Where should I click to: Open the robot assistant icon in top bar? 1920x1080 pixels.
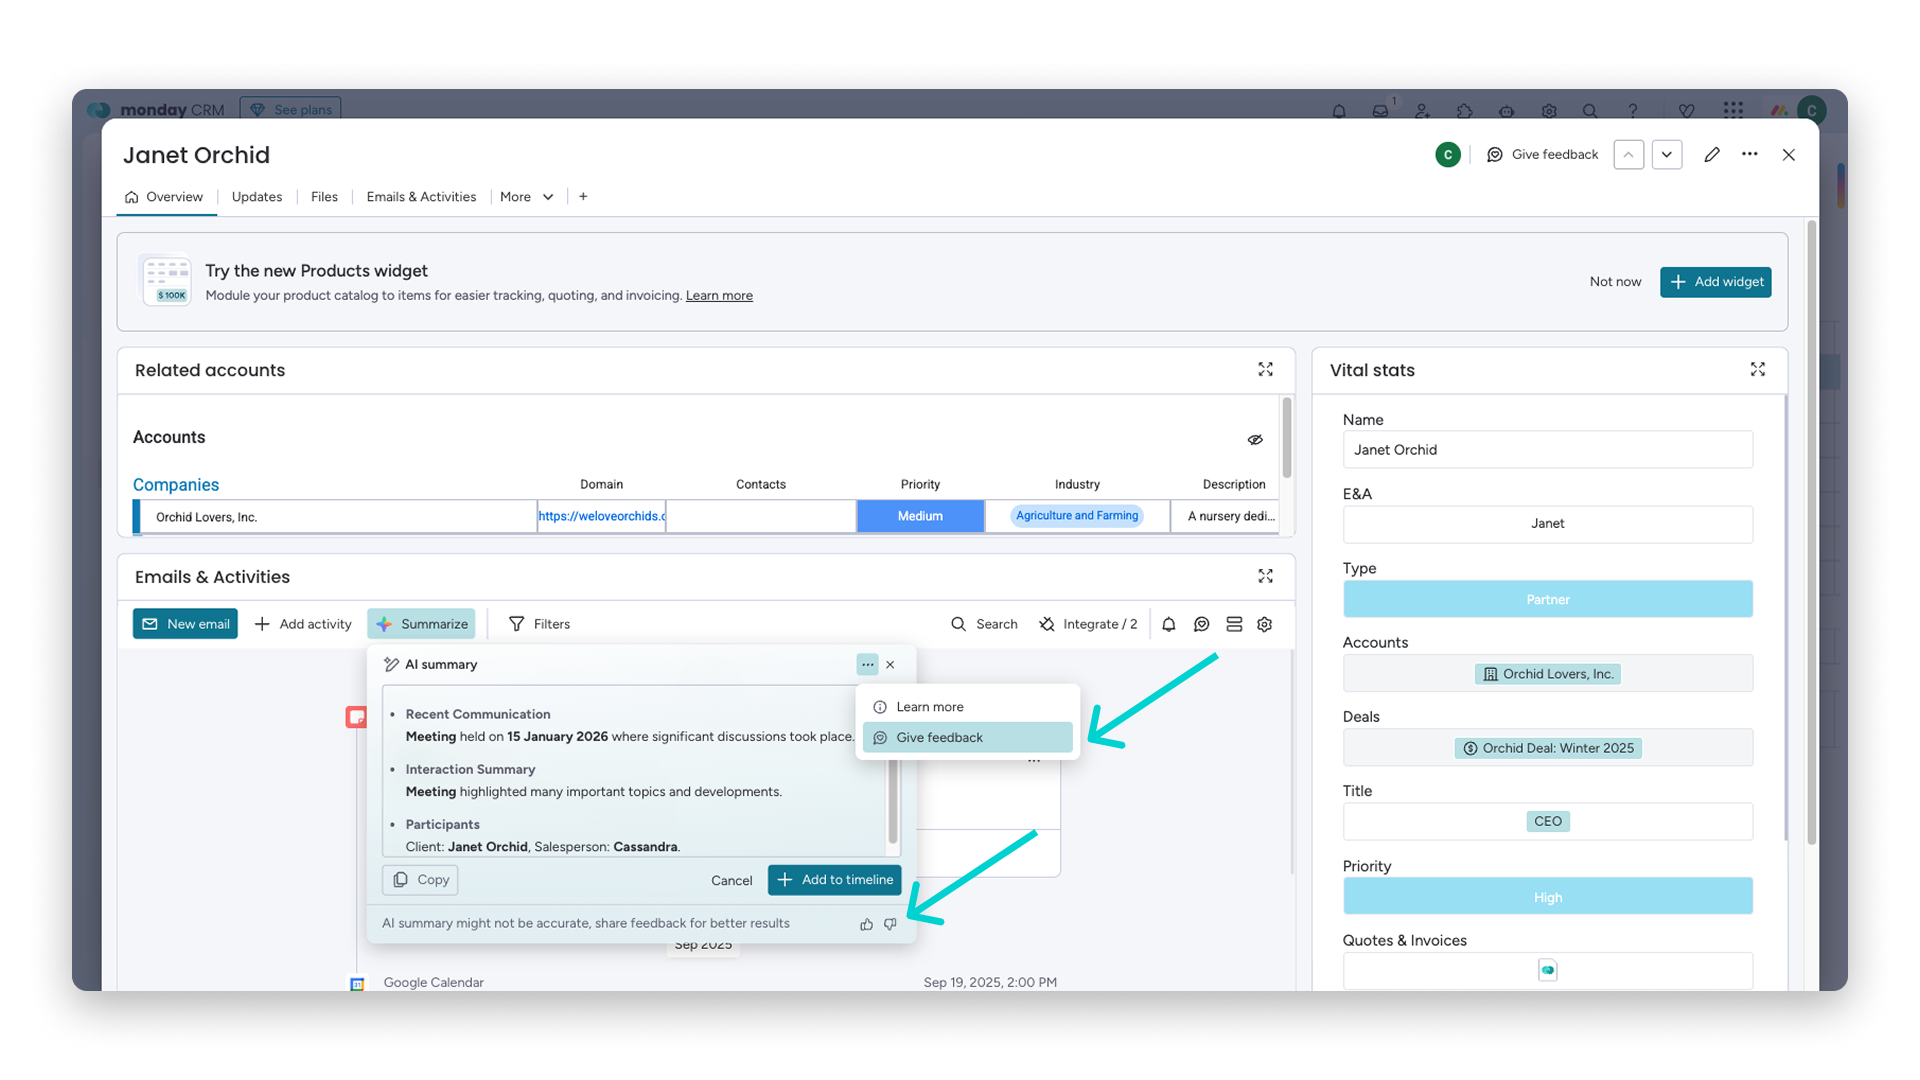(x=1507, y=111)
